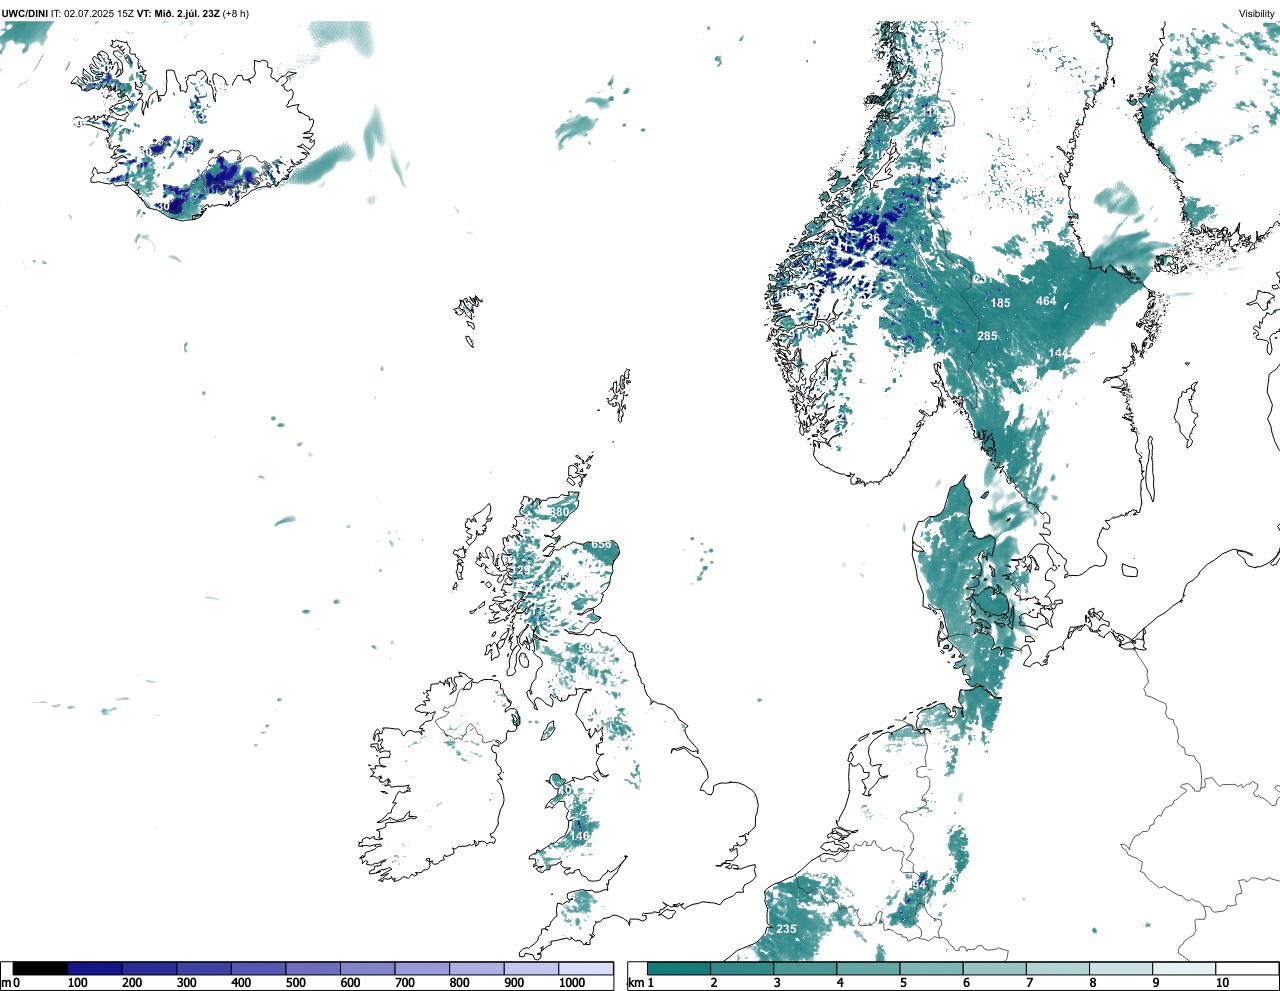Click the 'km' unit label of the right legend
The height and width of the screenshot is (991, 1280).
[635, 983]
